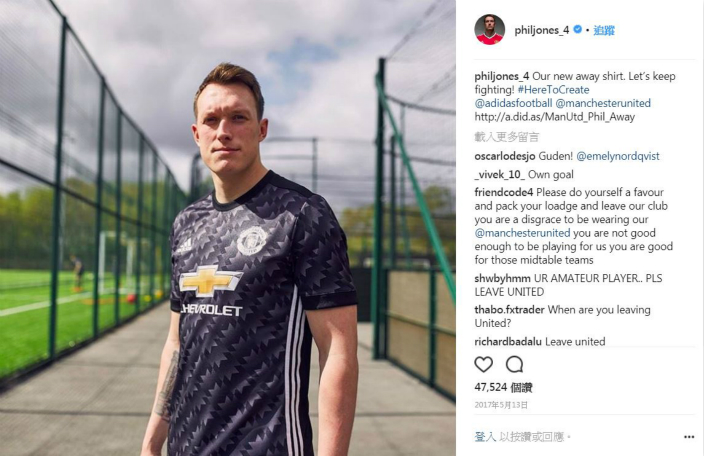This screenshot has height=456, width=704.
Task: Open the oscarlodesjo commenter profile
Action: tap(505, 156)
